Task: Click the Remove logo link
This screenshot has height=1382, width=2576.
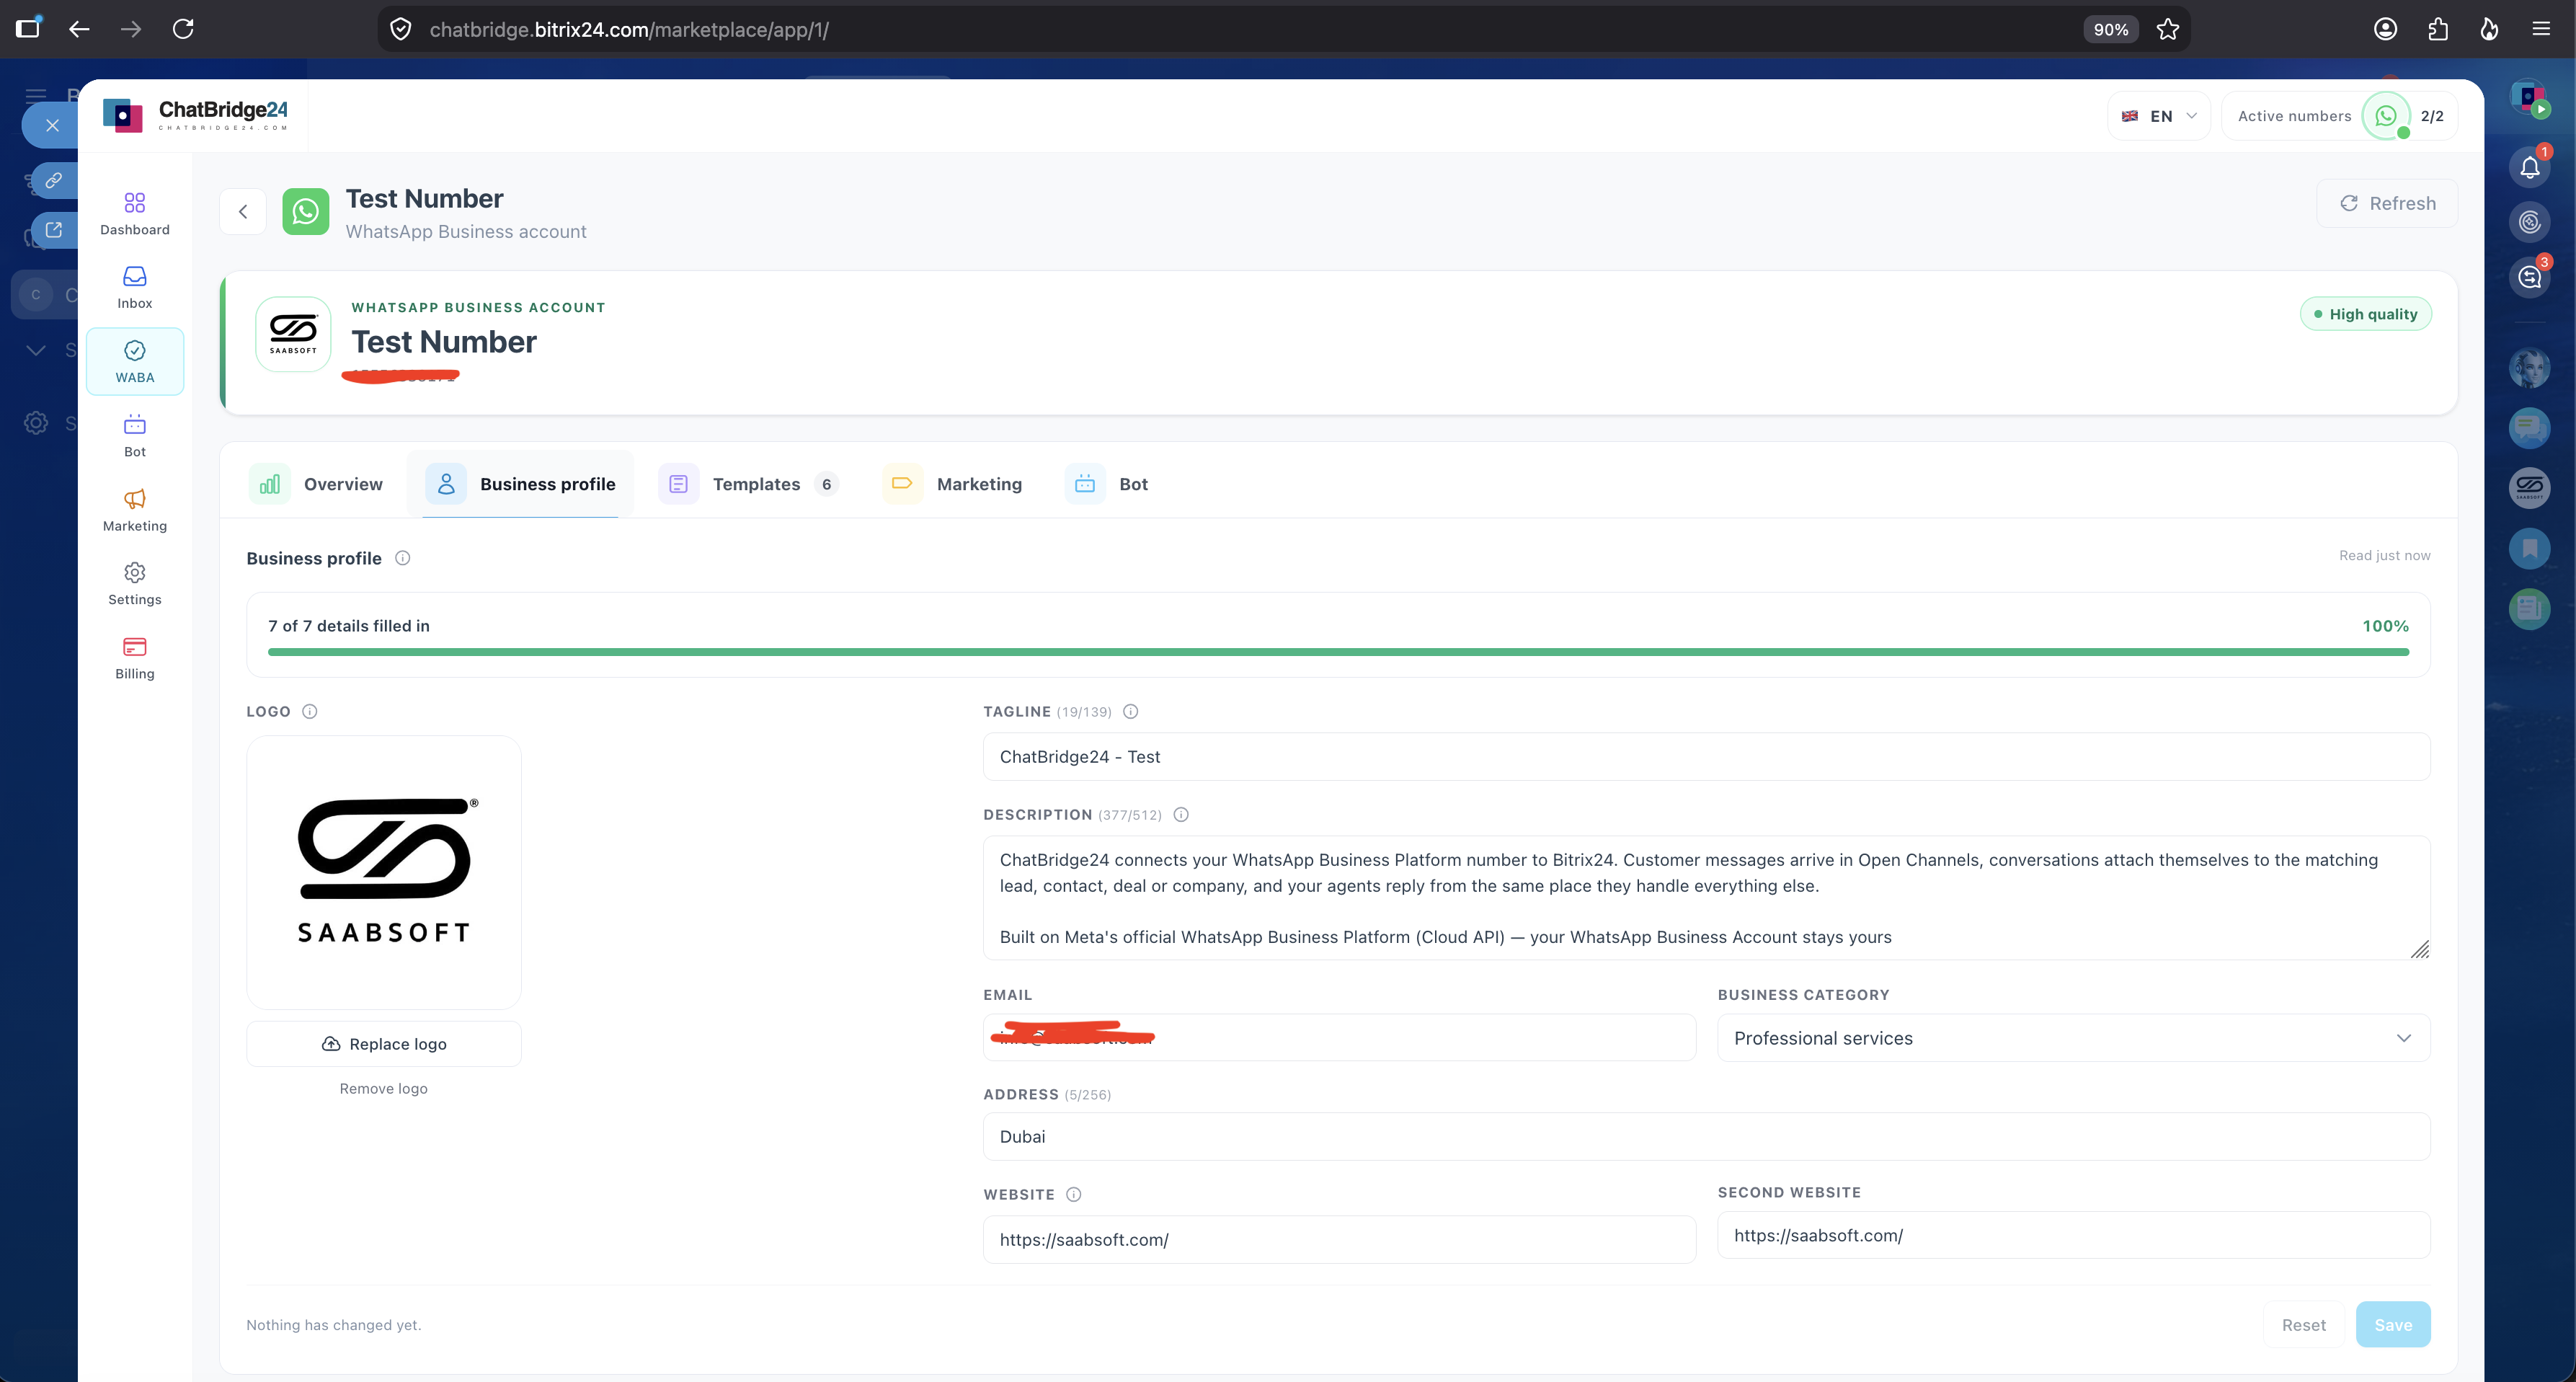Action: [383, 1088]
